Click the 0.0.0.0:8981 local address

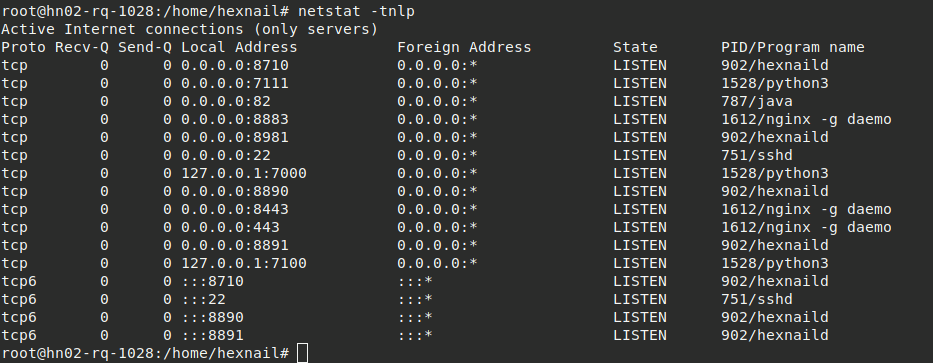[235, 137]
